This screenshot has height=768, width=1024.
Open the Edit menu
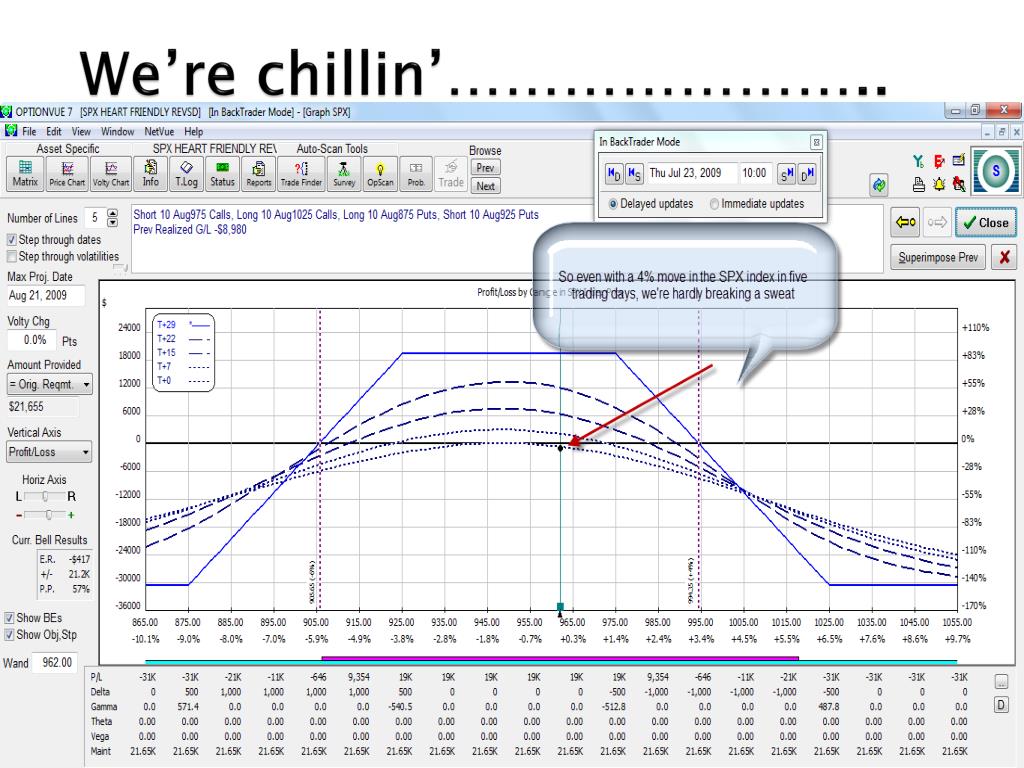54,131
